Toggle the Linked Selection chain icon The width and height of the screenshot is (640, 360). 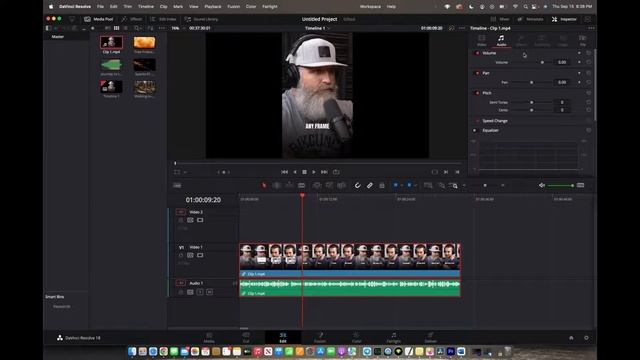[369, 185]
